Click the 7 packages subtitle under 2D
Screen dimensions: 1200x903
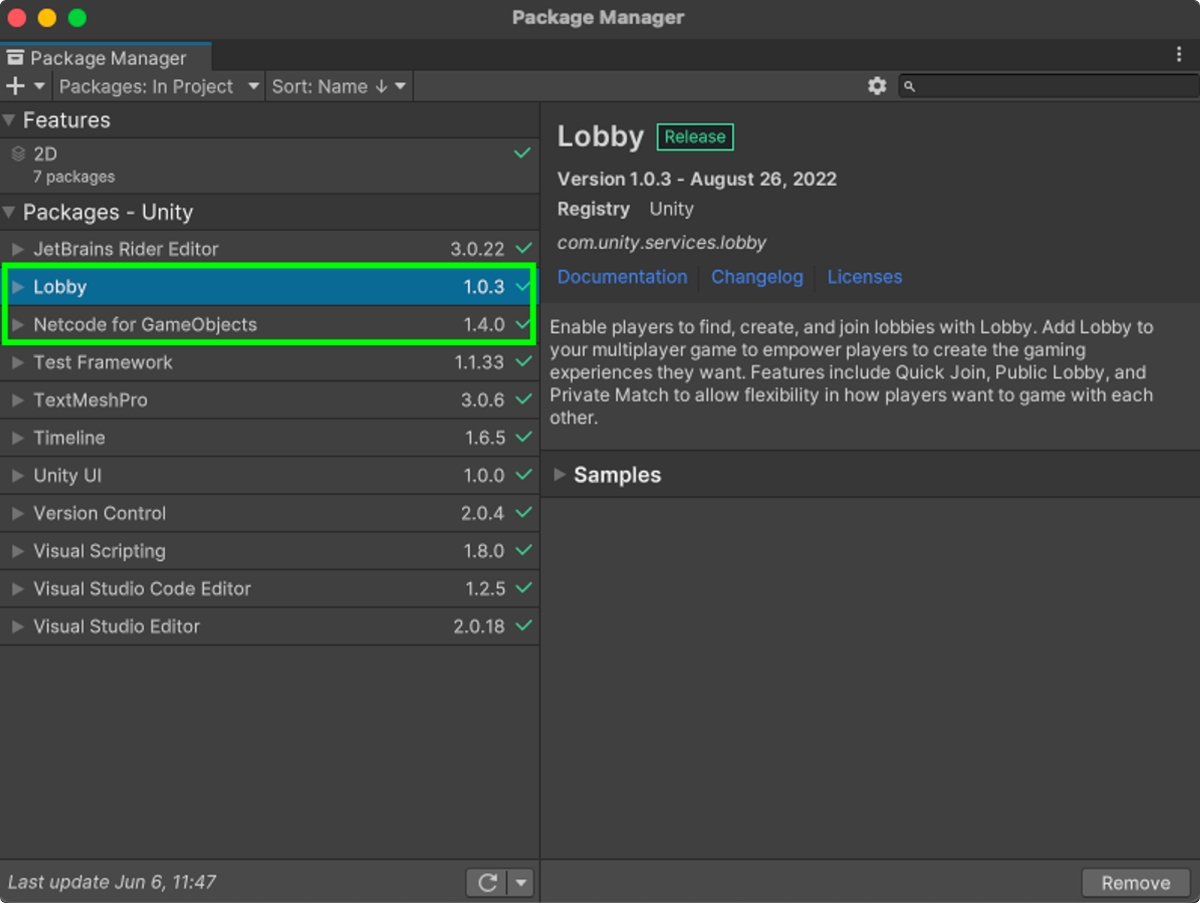pyautogui.click(x=74, y=177)
